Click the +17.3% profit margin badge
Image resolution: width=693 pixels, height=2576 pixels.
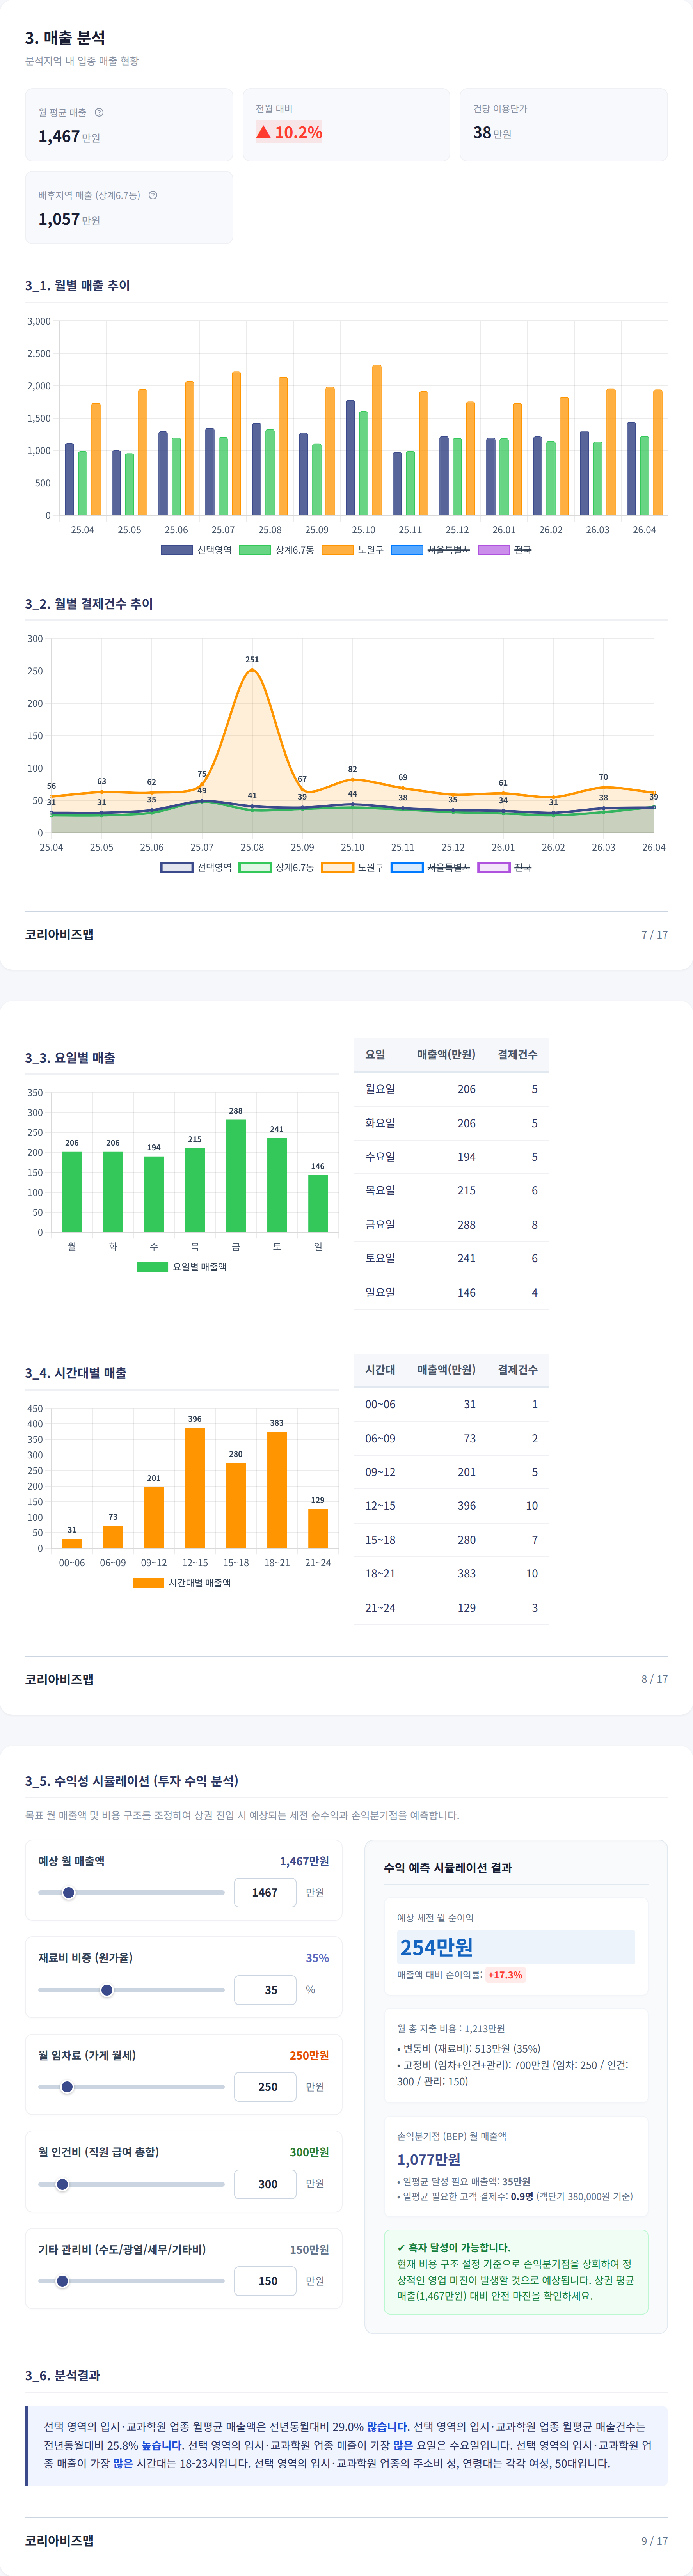click(x=505, y=1975)
